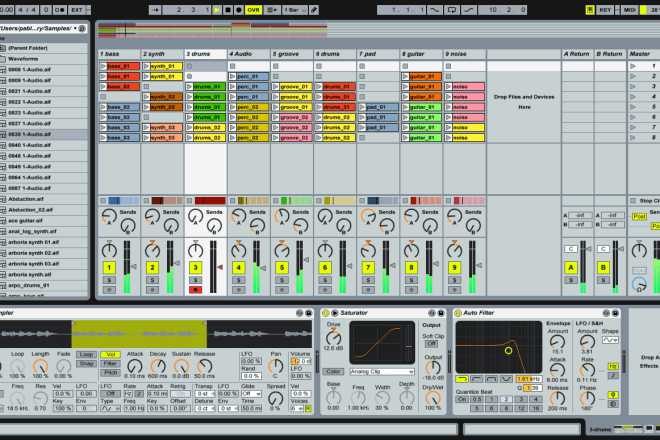Image resolution: width=660 pixels, height=440 pixels.
Task: Open the Samples folder path dropdown
Action: [75, 28]
